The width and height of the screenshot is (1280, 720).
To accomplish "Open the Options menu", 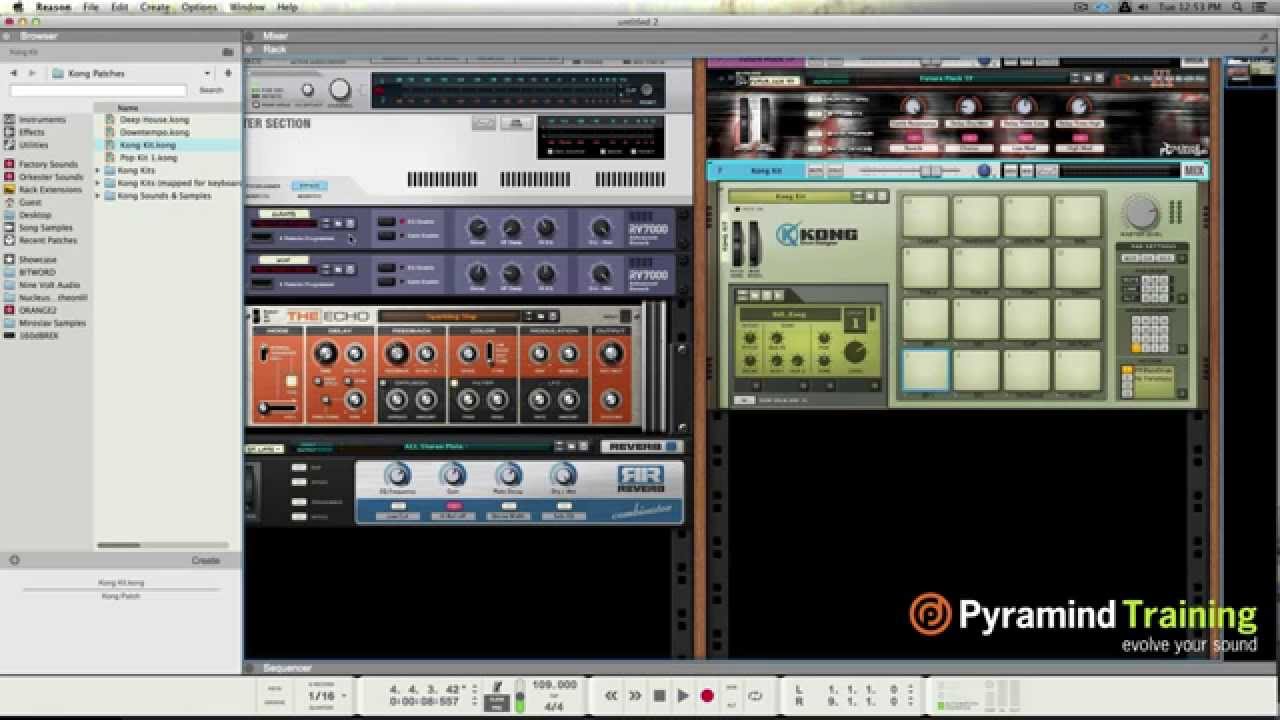I will coord(199,7).
